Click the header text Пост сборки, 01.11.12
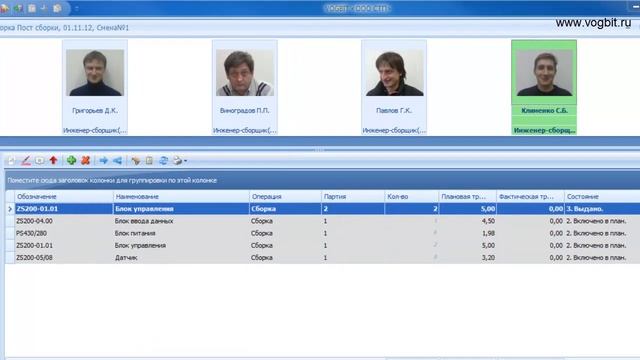Screen dimensions: 640x360 point(55,28)
